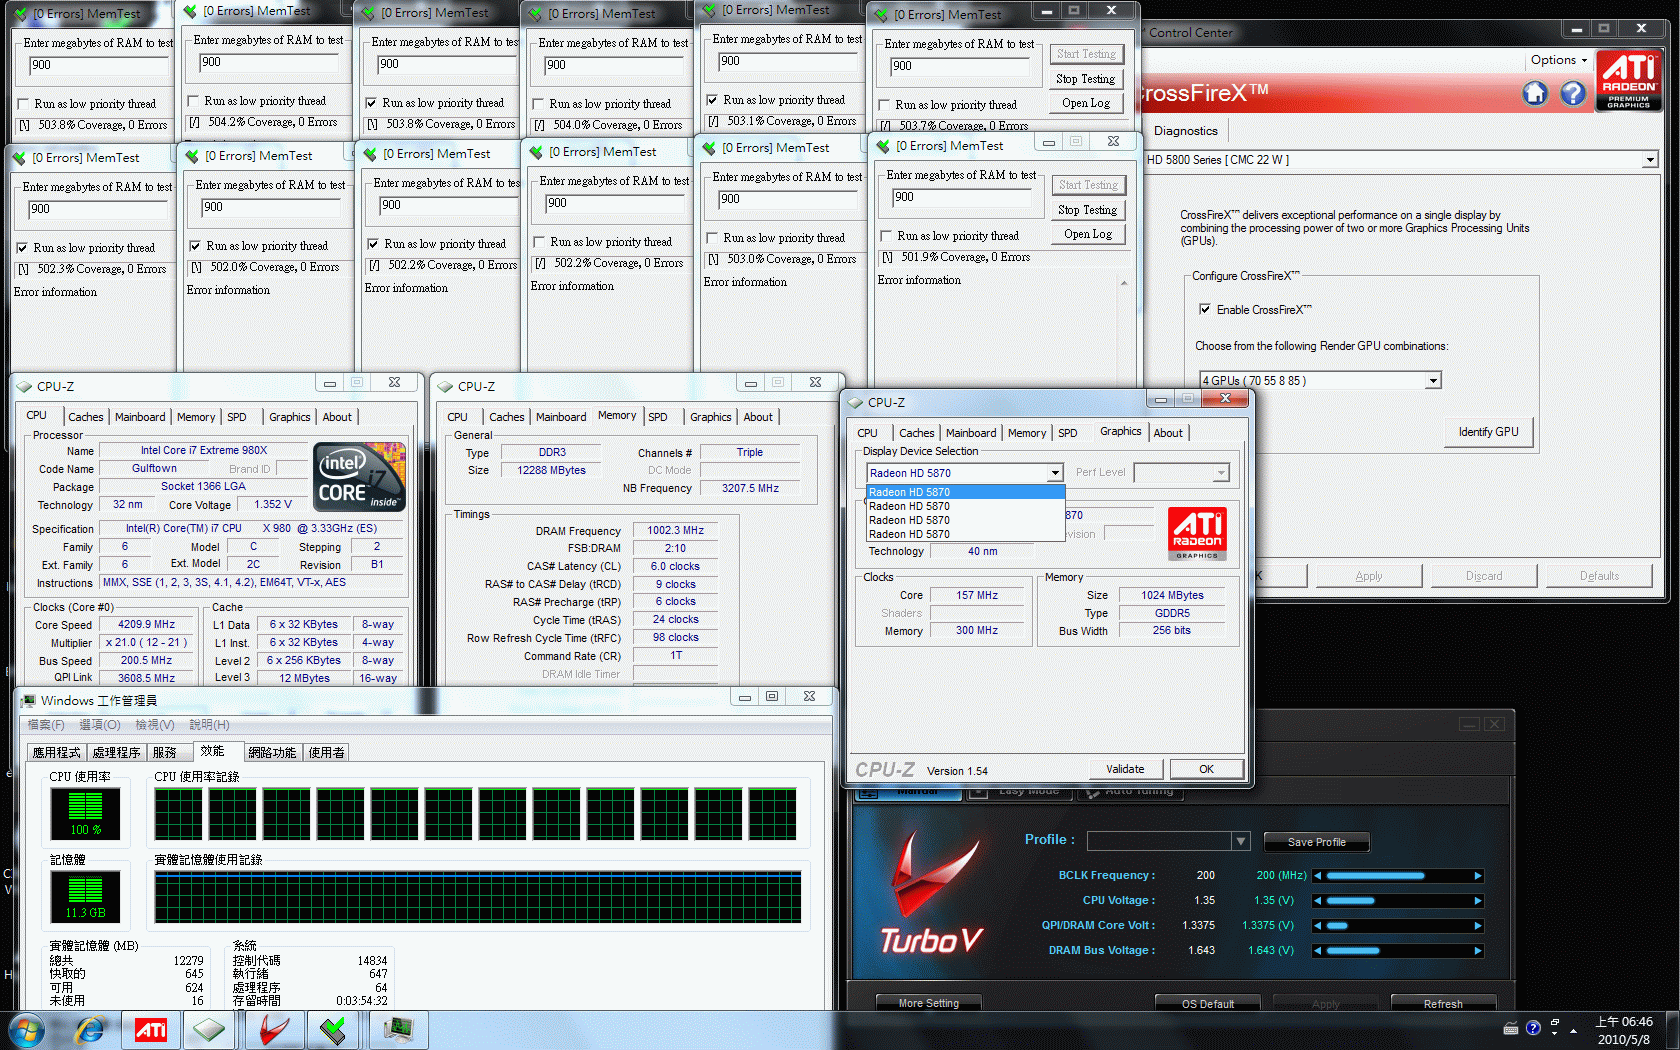The height and width of the screenshot is (1050, 1680).
Task: Click the QPI/DRAM Core Volt slider bar
Action: 1397,926
